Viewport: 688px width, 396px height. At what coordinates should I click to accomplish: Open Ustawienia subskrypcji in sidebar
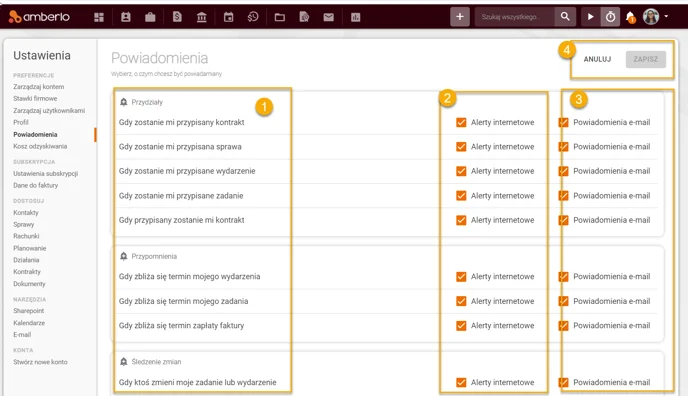tap(46, 174)
